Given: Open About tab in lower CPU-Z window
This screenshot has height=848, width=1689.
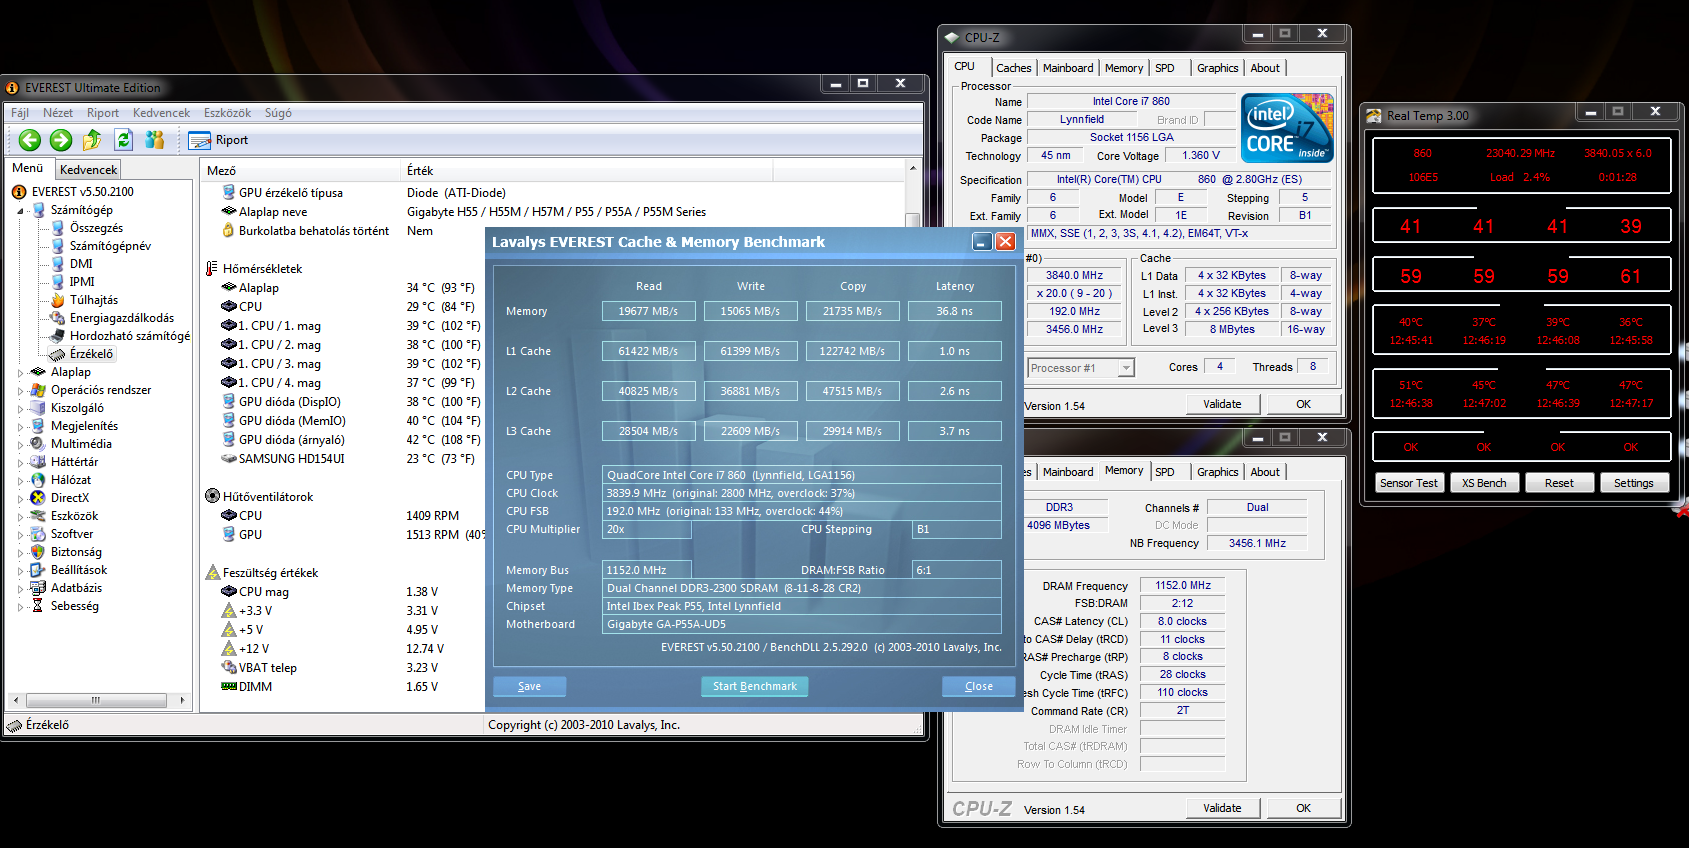Looking at the screenshot, I should tap(1265, 472).
